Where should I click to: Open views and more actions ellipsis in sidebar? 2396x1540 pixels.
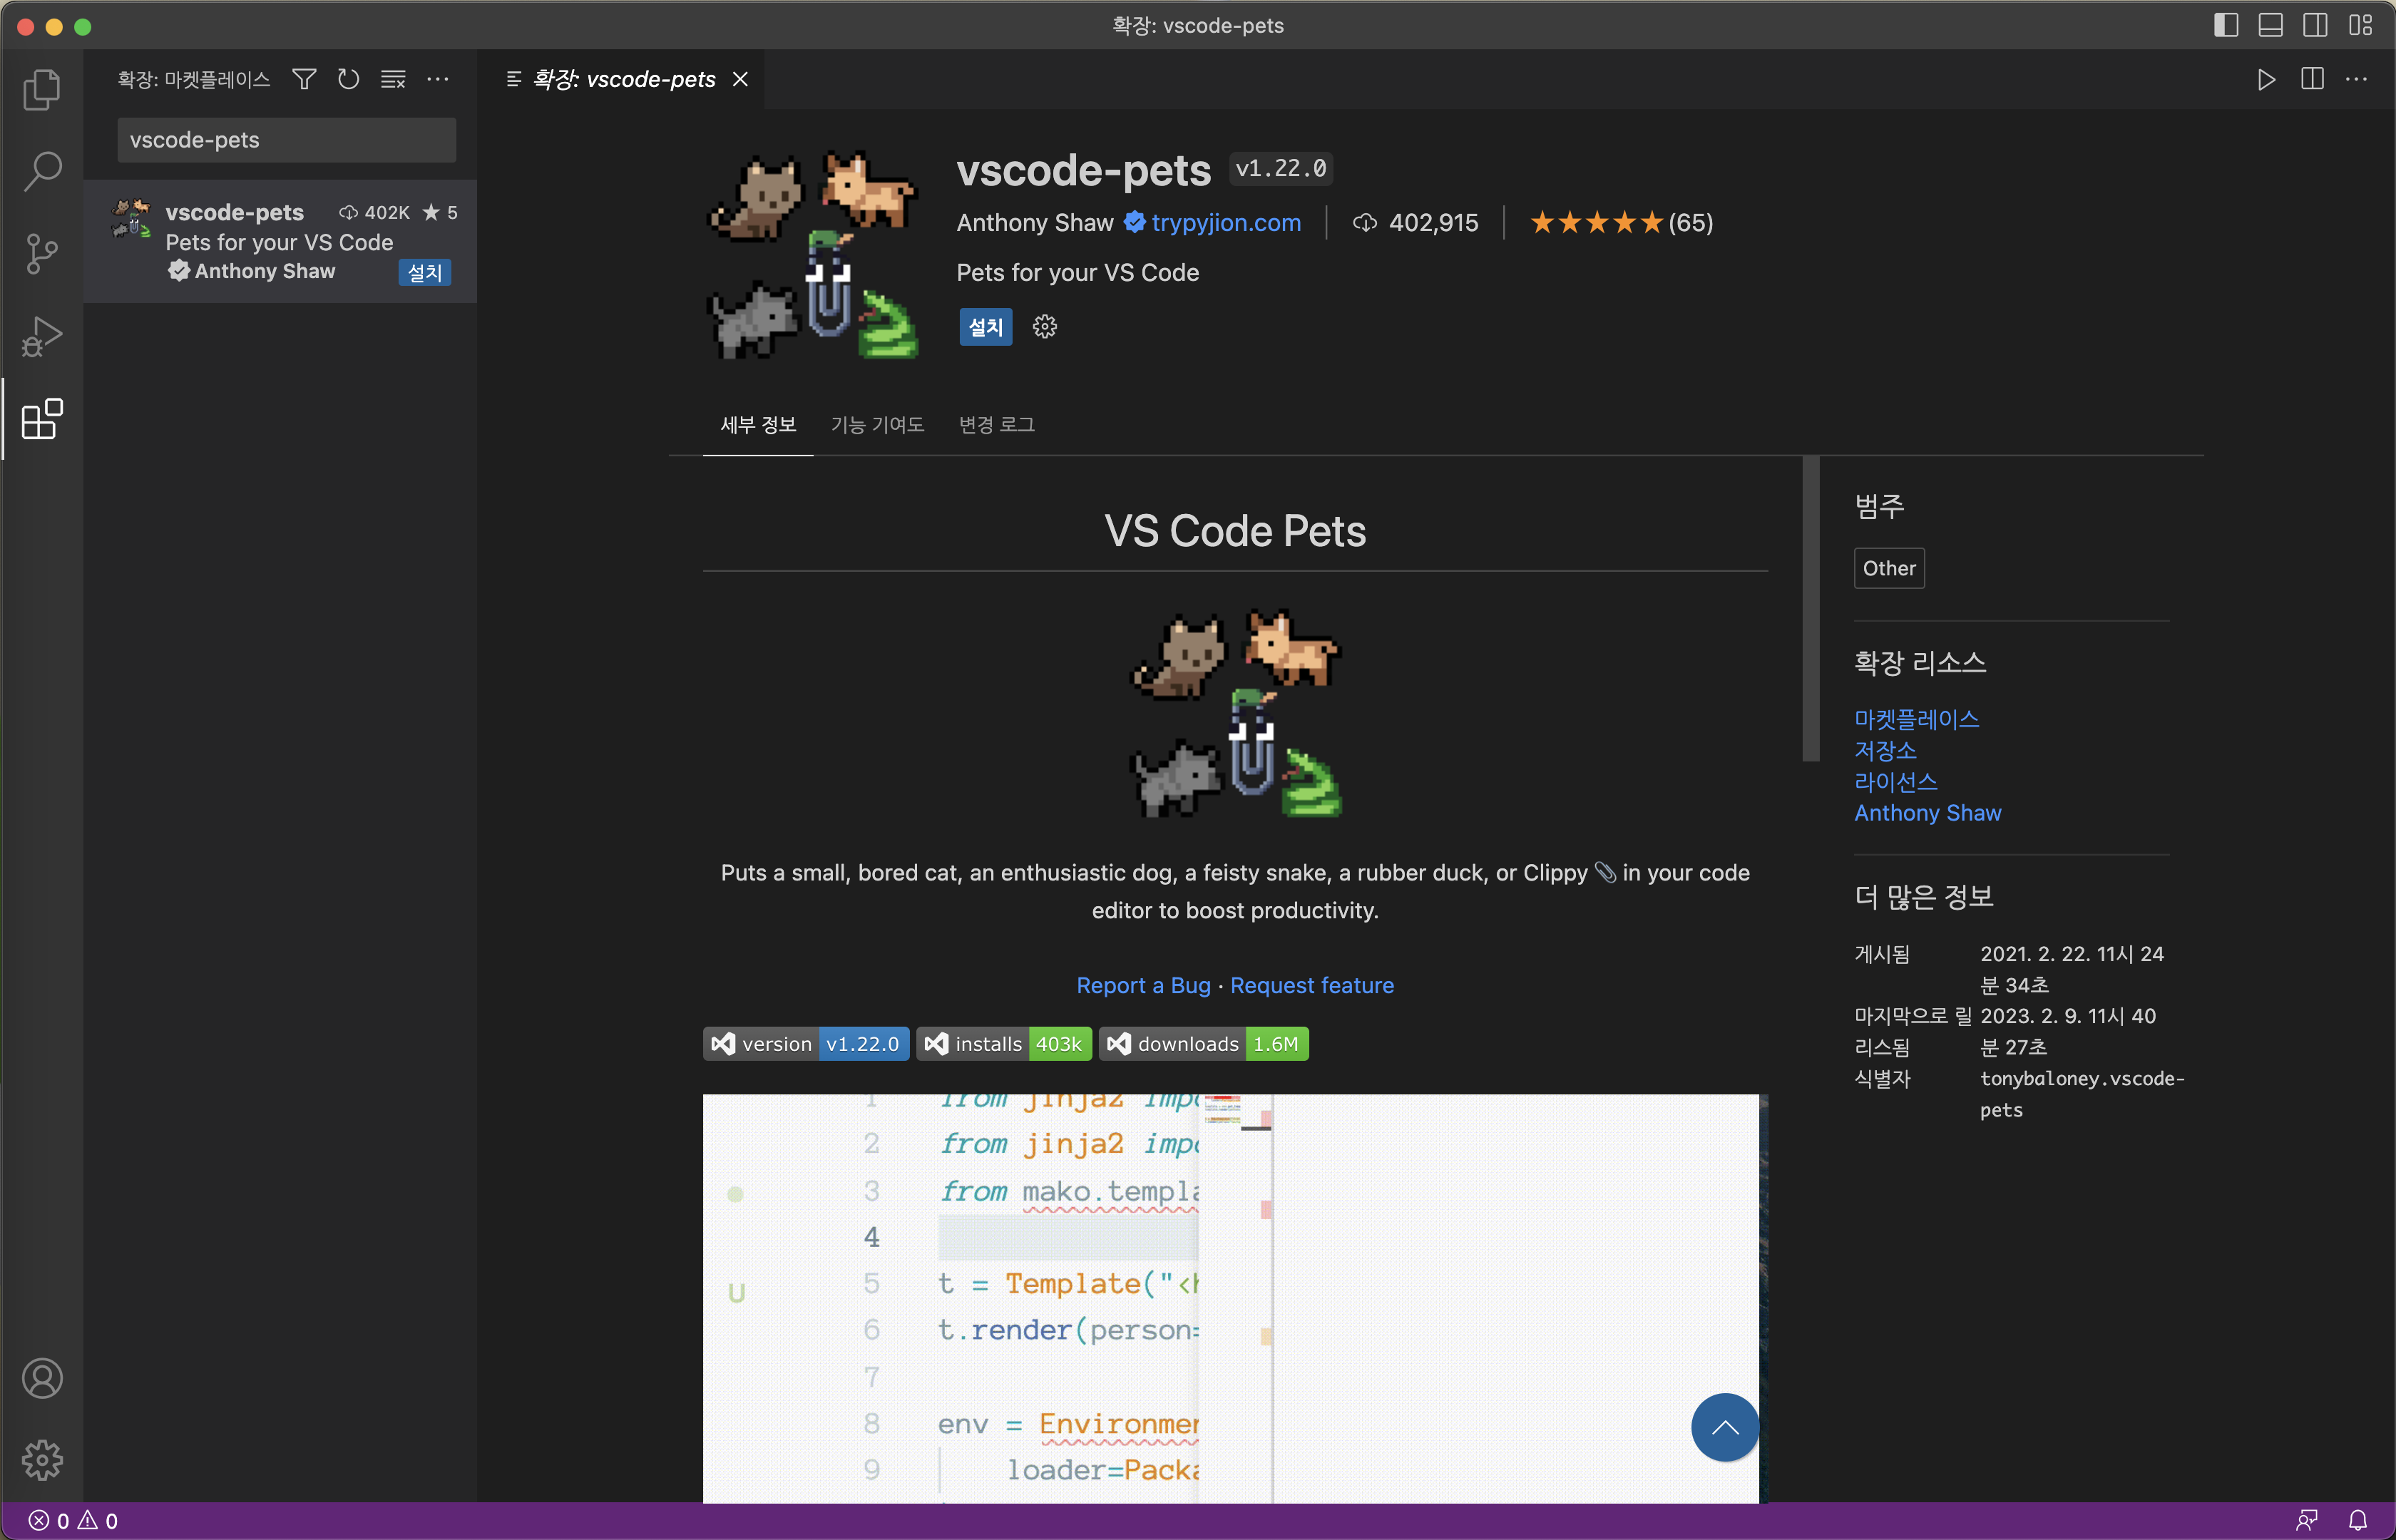pyautogui.click(x=438, y=79)
